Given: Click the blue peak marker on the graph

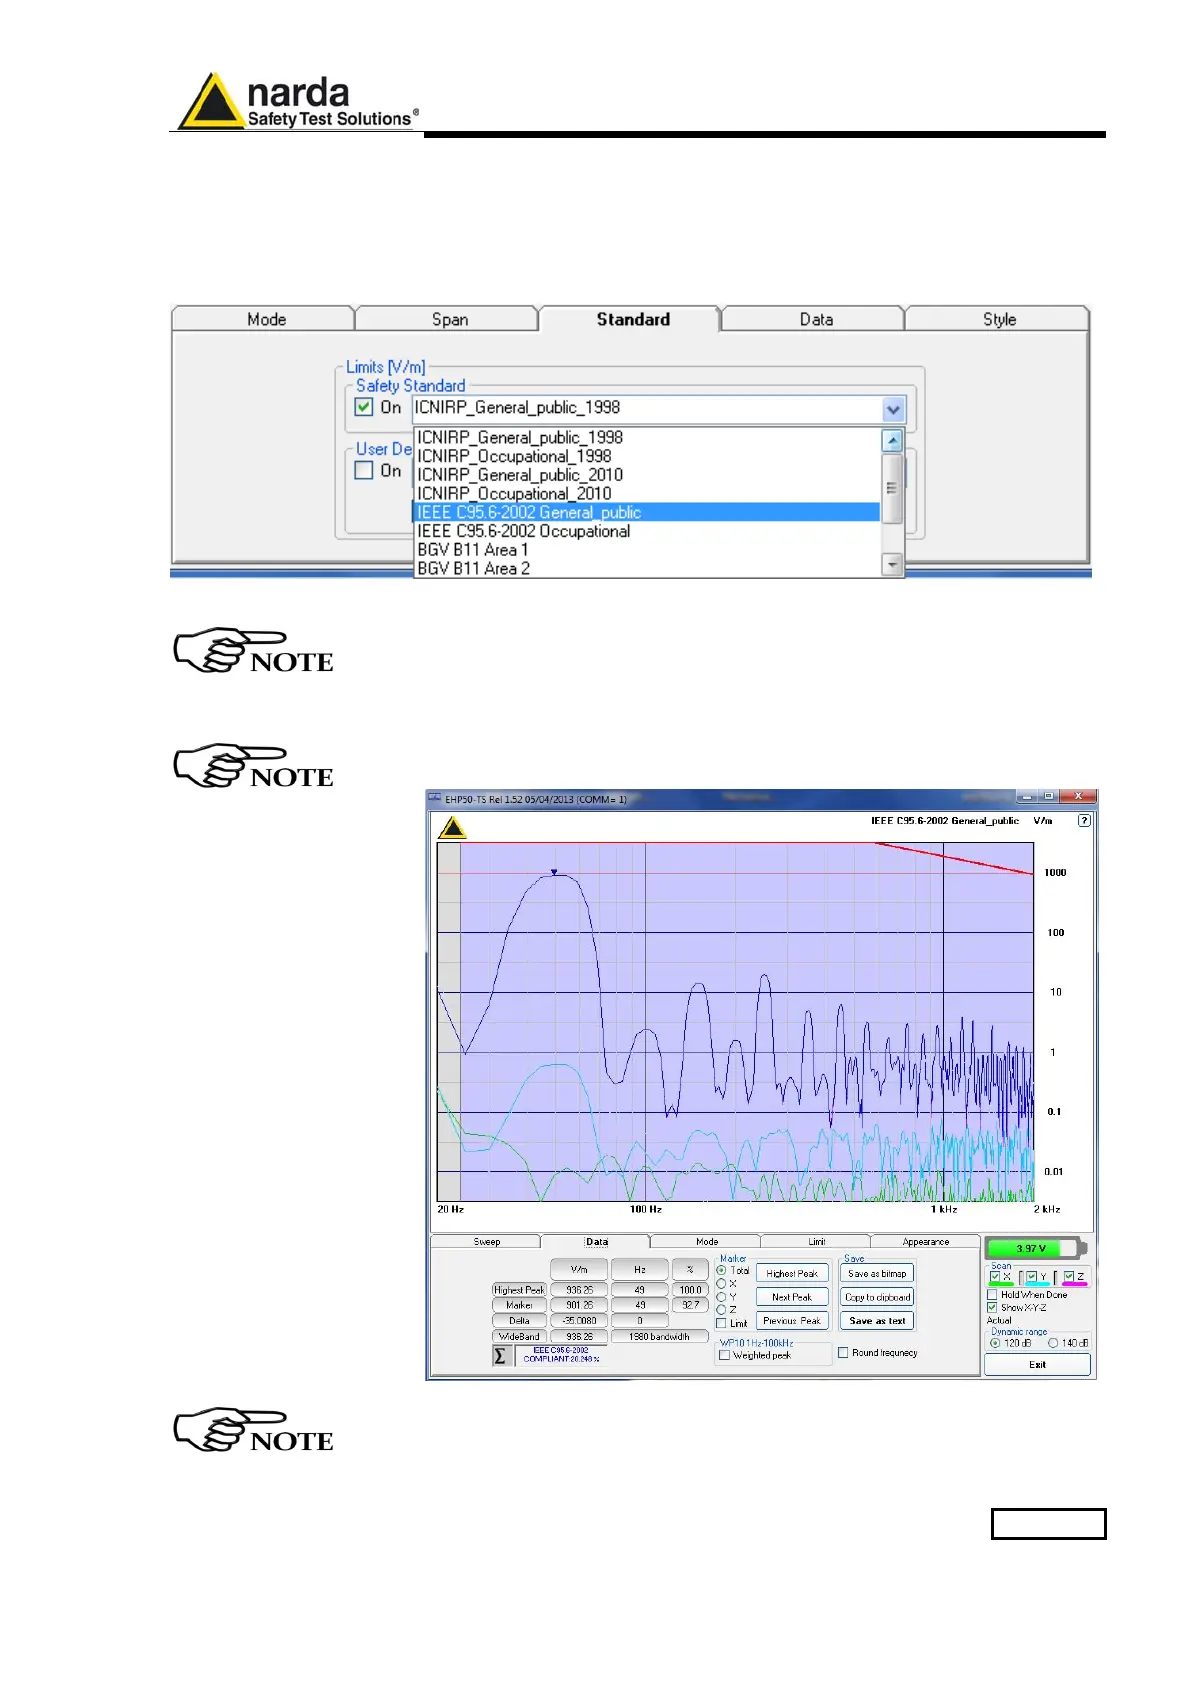Looking at the screenshot, I should [x=554, y=872].
